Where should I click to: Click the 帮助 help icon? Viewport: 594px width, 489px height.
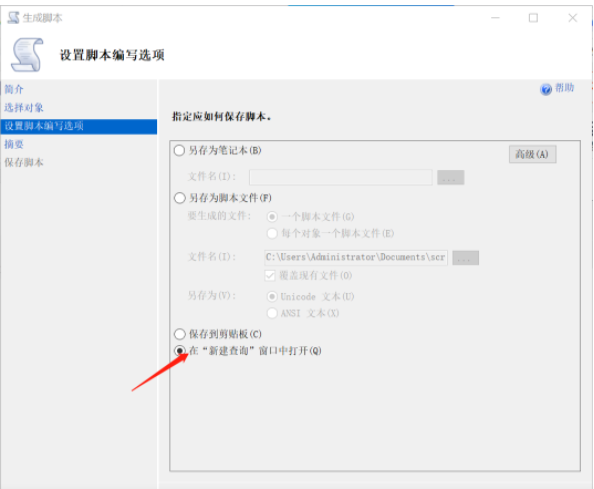point(546,89)
